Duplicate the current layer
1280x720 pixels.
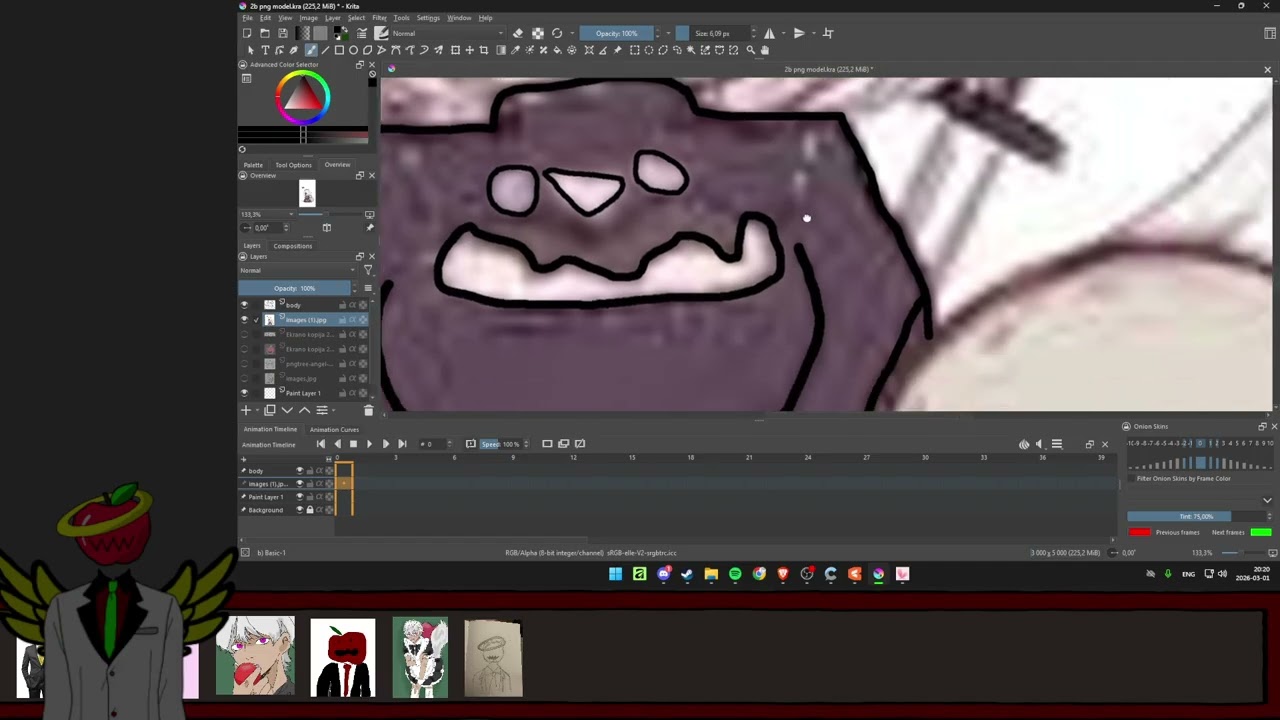(x=269, y=410)
